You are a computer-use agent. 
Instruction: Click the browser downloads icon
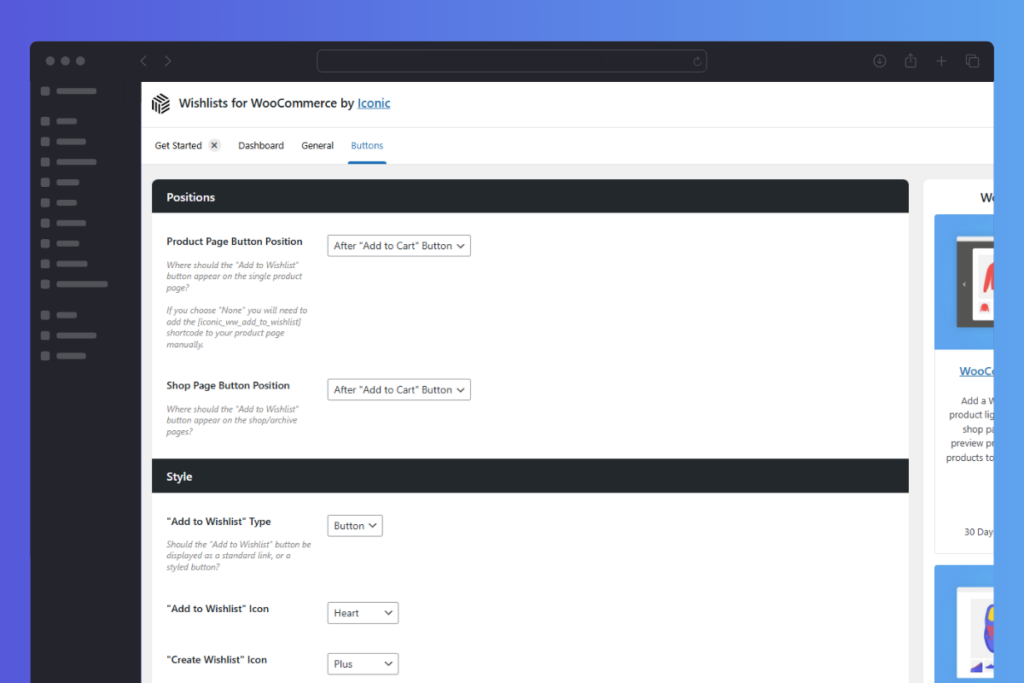coord(880,60)
